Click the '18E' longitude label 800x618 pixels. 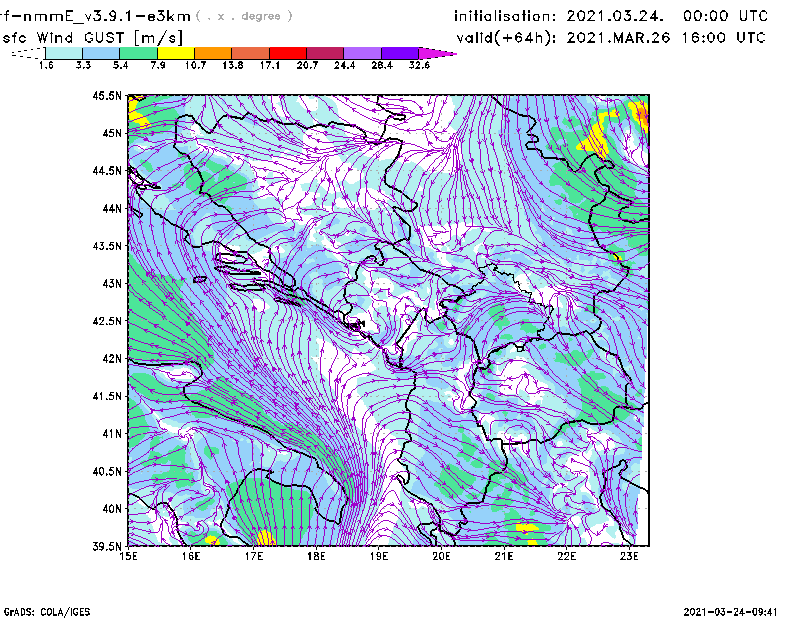[x=316, y=556]
